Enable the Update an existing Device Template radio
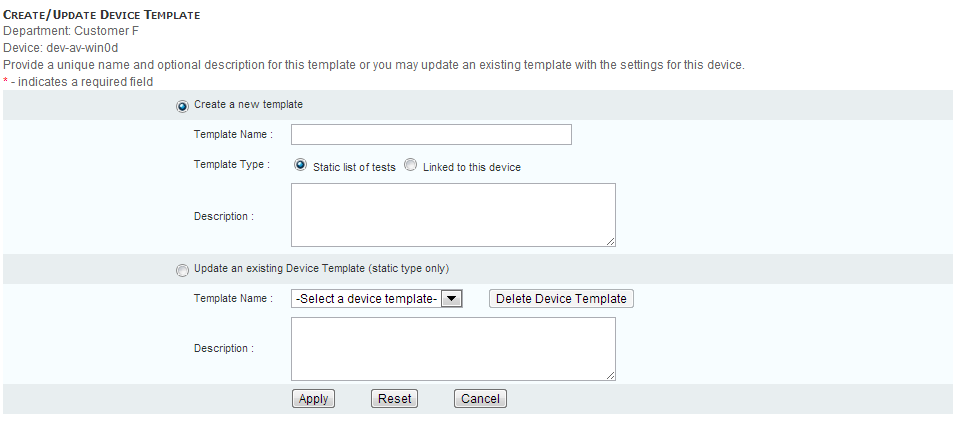This screenshot has width=957, height=424. (x=181, y=269)
